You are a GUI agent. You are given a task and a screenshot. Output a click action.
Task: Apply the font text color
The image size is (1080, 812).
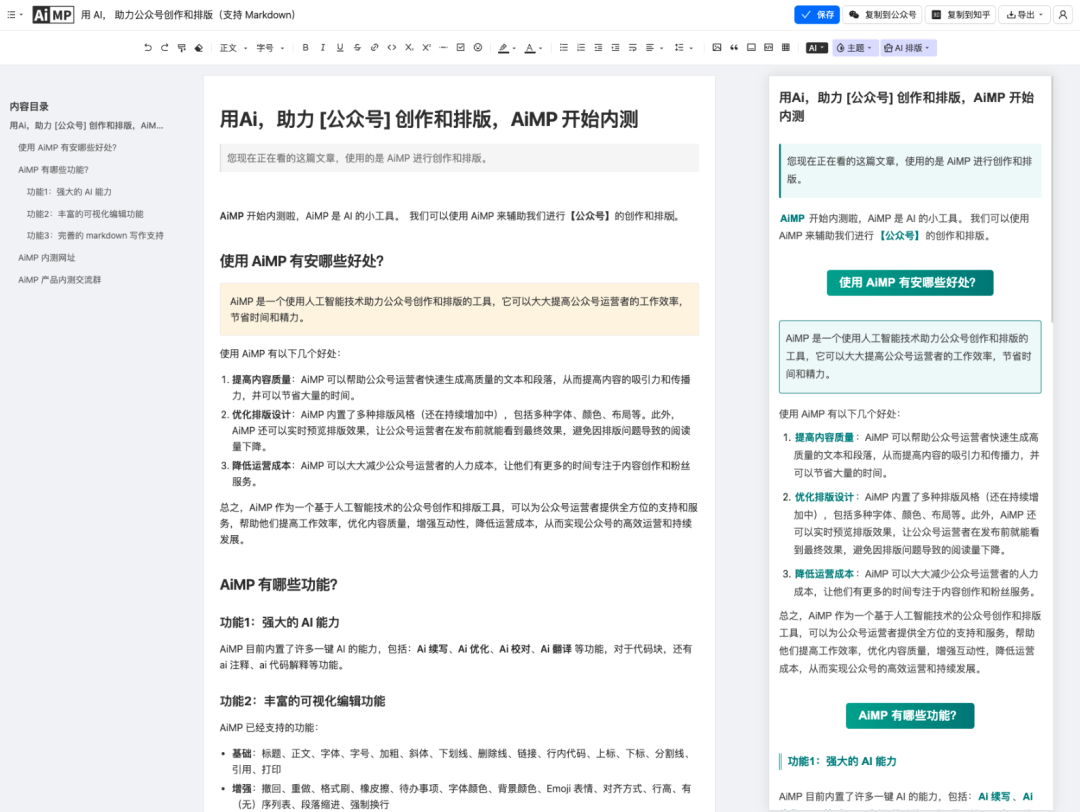click(529, 48)
